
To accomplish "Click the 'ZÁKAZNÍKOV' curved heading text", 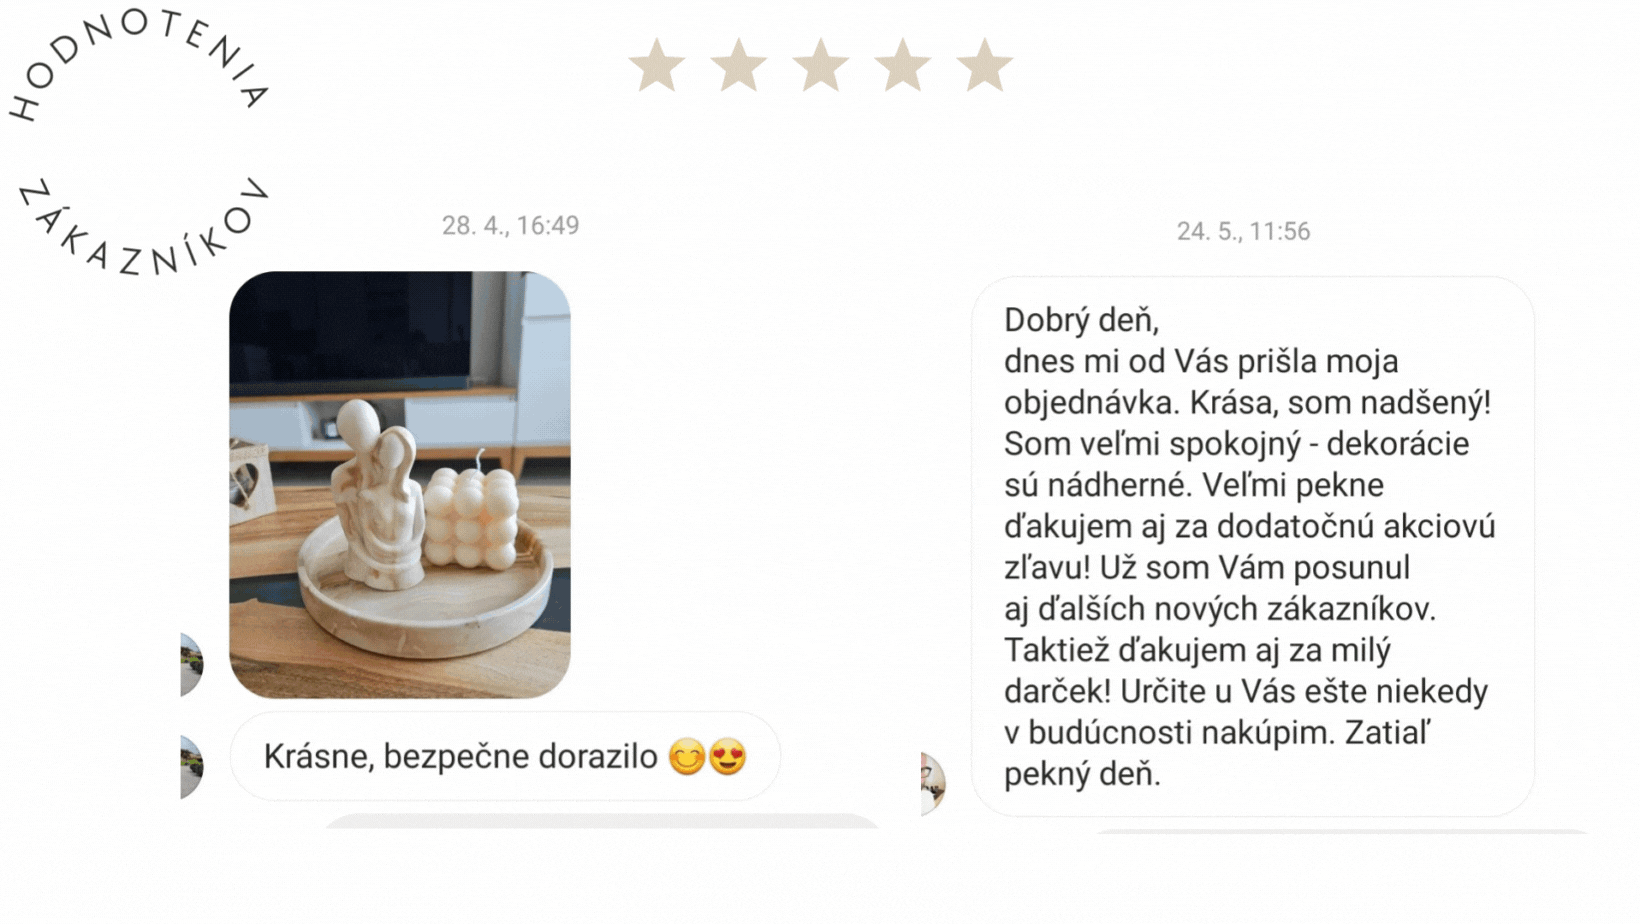I will [x=143, y=227].
